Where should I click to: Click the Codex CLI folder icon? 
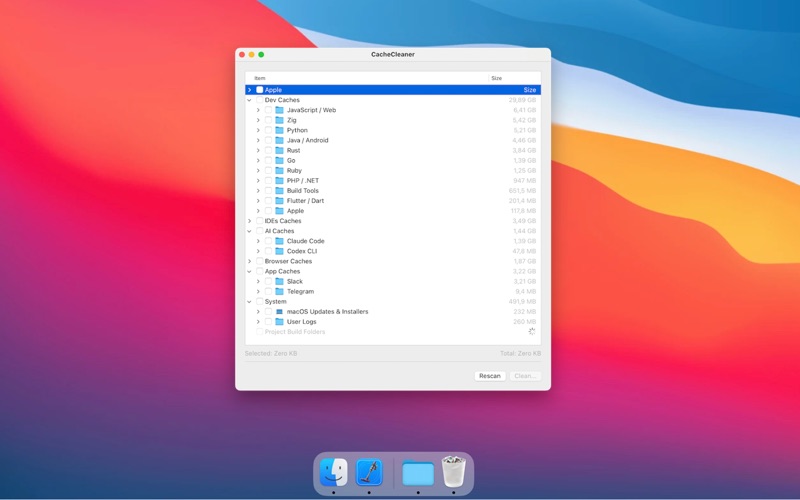(279, 251)
